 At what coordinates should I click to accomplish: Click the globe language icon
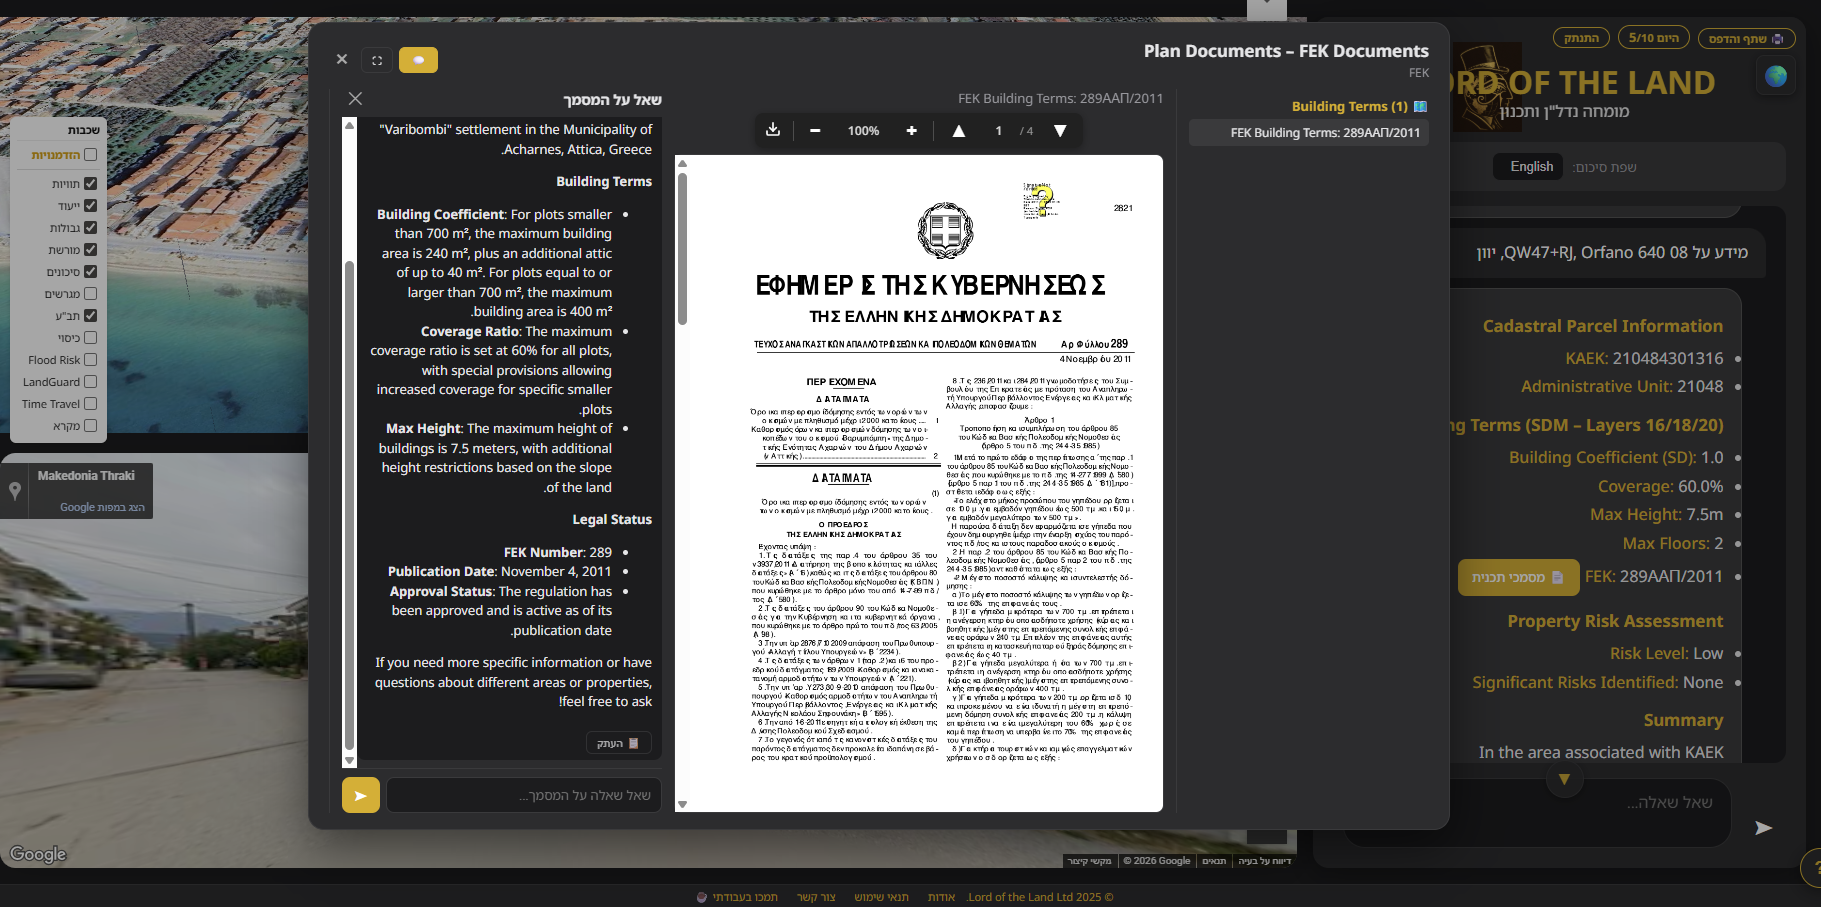point(1777,75)
